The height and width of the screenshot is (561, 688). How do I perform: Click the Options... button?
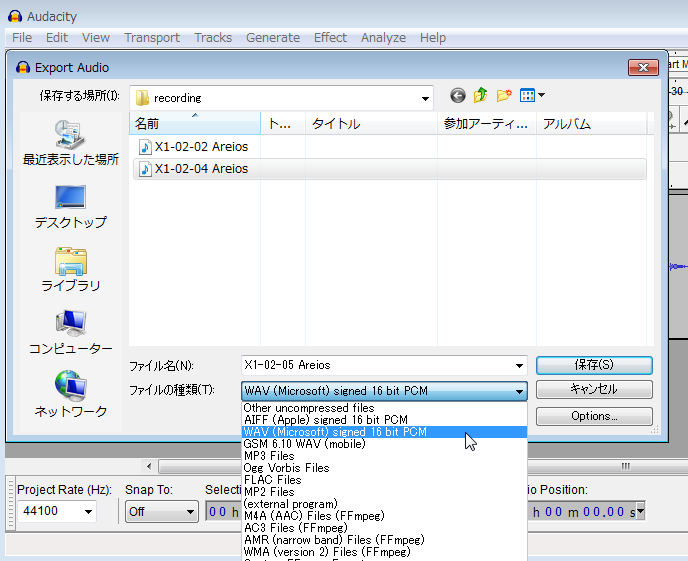coord(594,416)
